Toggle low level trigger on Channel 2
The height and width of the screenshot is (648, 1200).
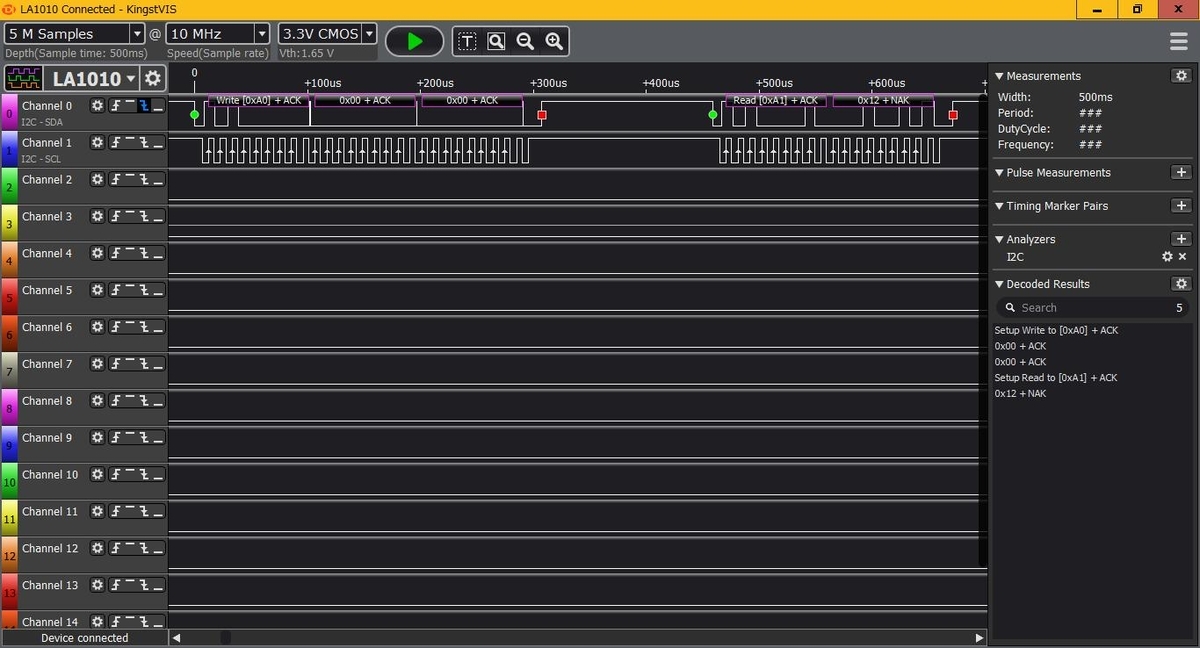158,179
